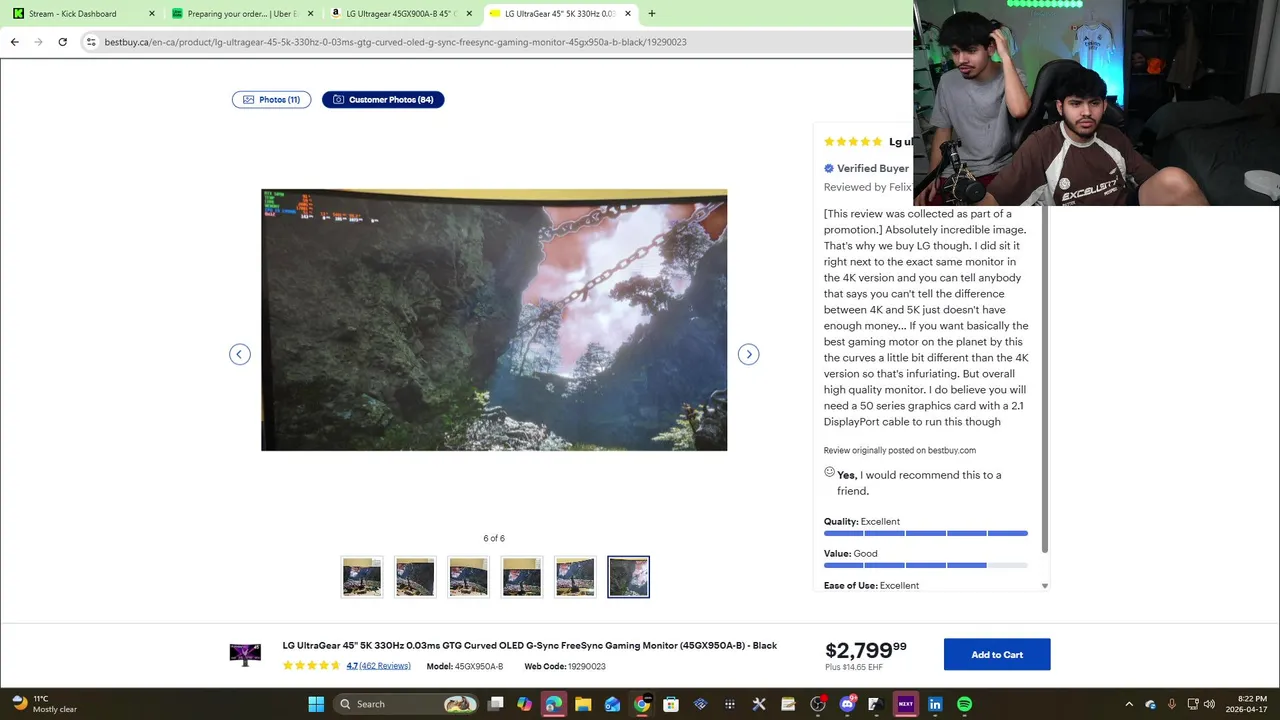The height and width of the screenshot is (720, 1280).
Task: Click the browser address bar URL
Action: point(395,42)
